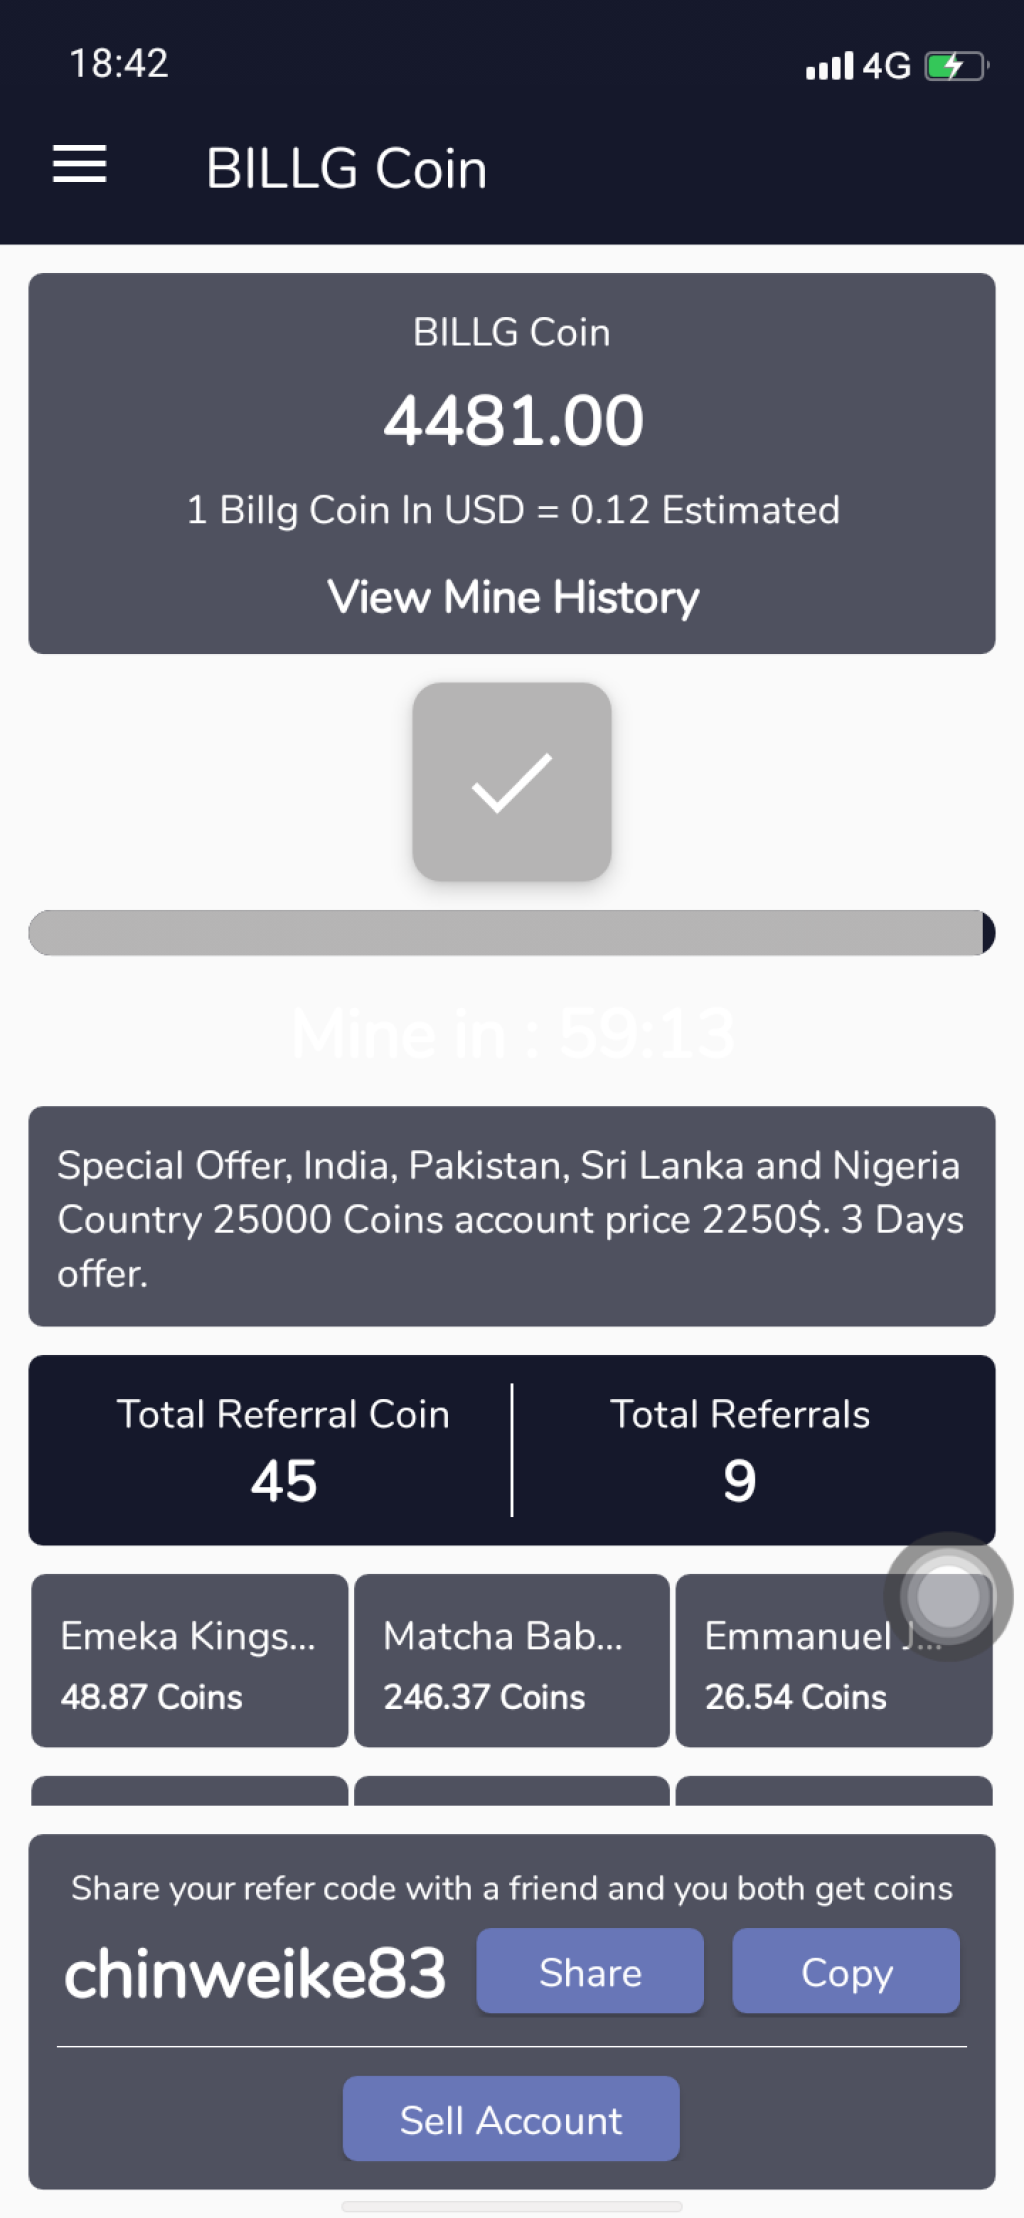The image size is (1024, 2218).
Task: Select the Matcha Bab referral card
Action: point(512,1661)
